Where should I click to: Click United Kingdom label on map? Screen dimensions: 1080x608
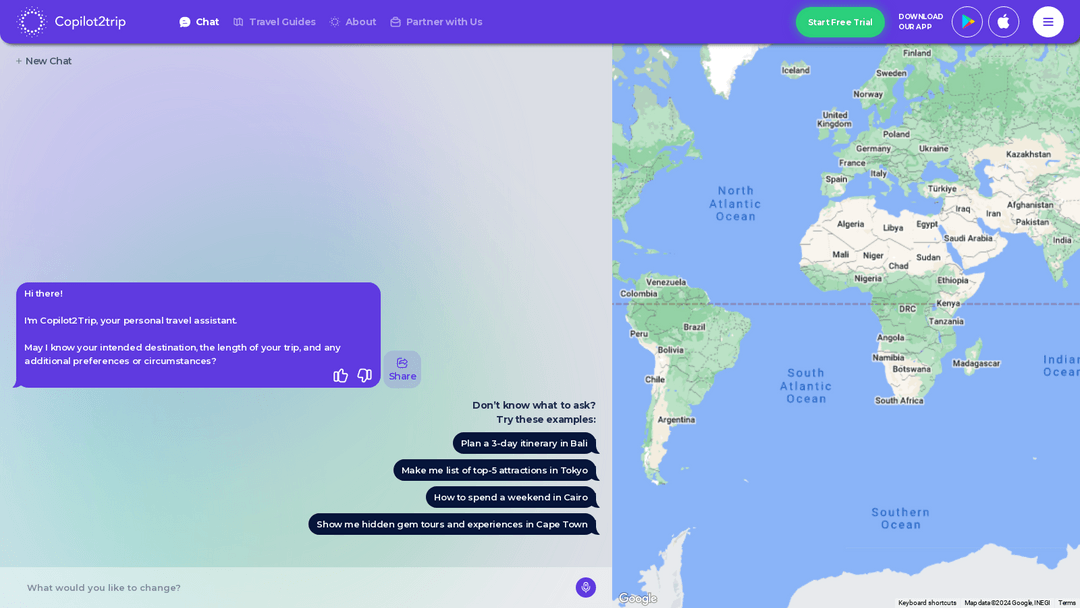[x=834, y=119]
